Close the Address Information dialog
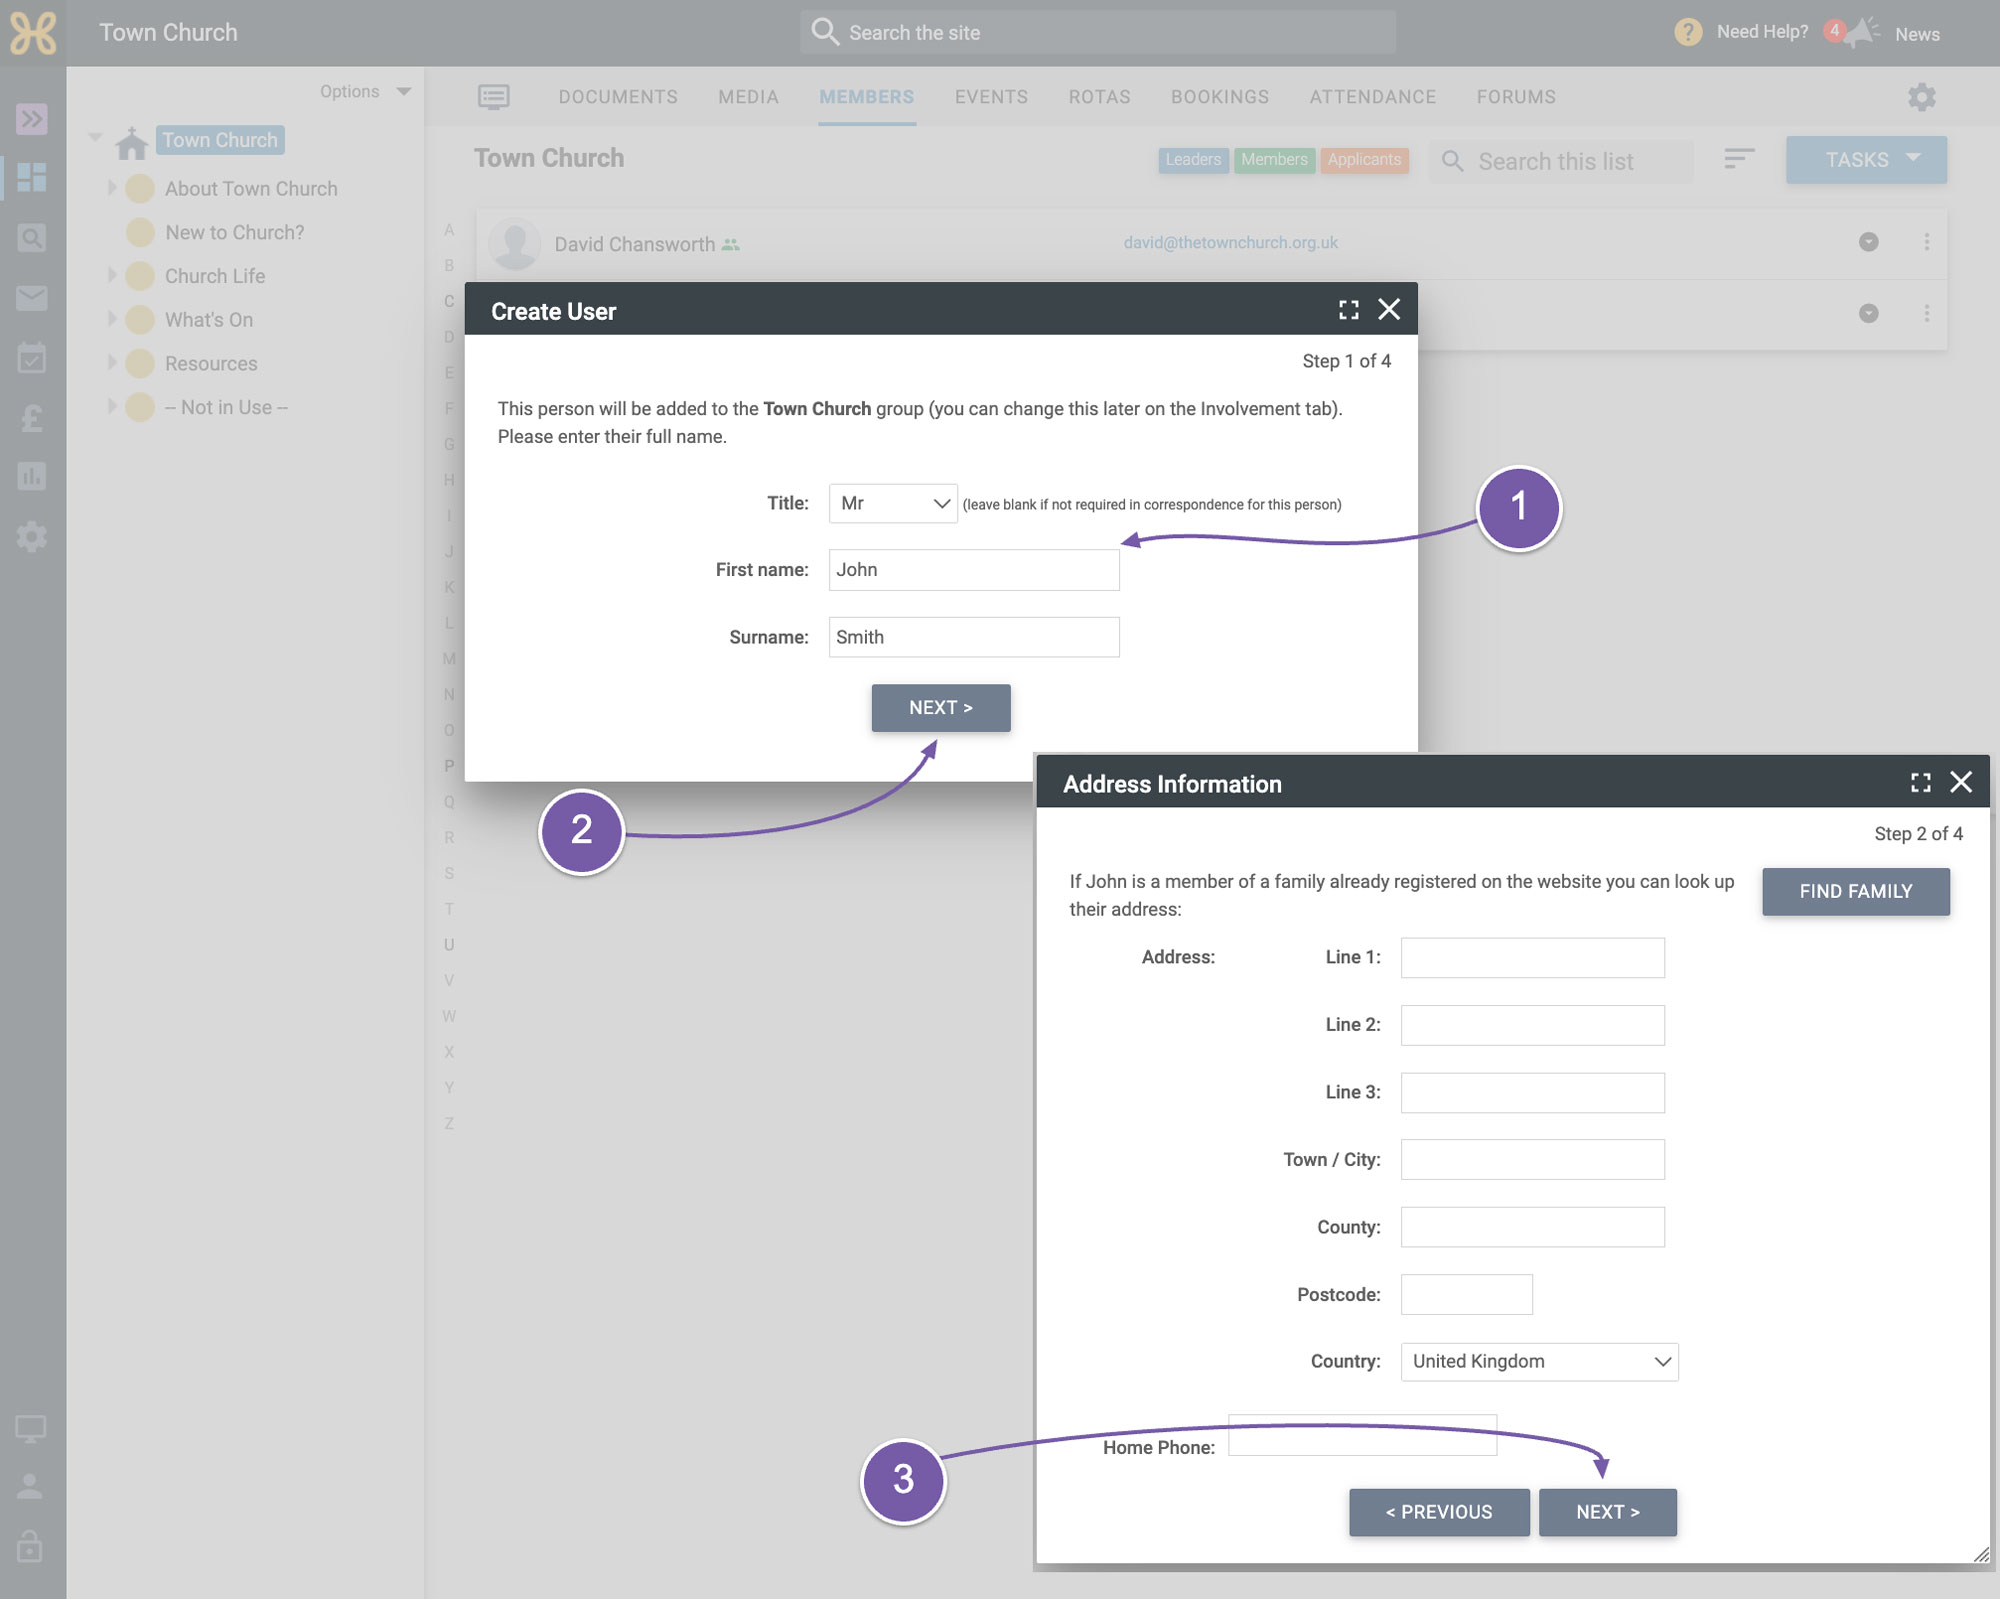 click(x=1961, y=783)
